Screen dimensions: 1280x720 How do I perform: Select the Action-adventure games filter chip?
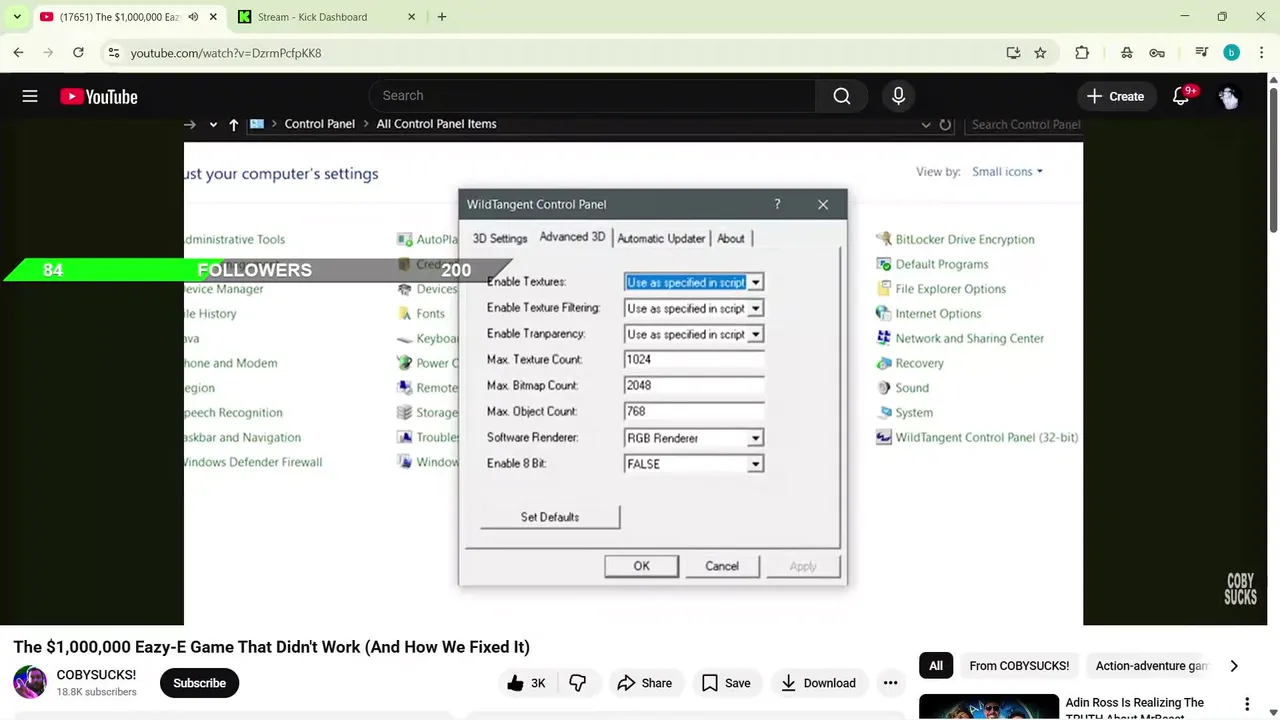[1151, 666]
